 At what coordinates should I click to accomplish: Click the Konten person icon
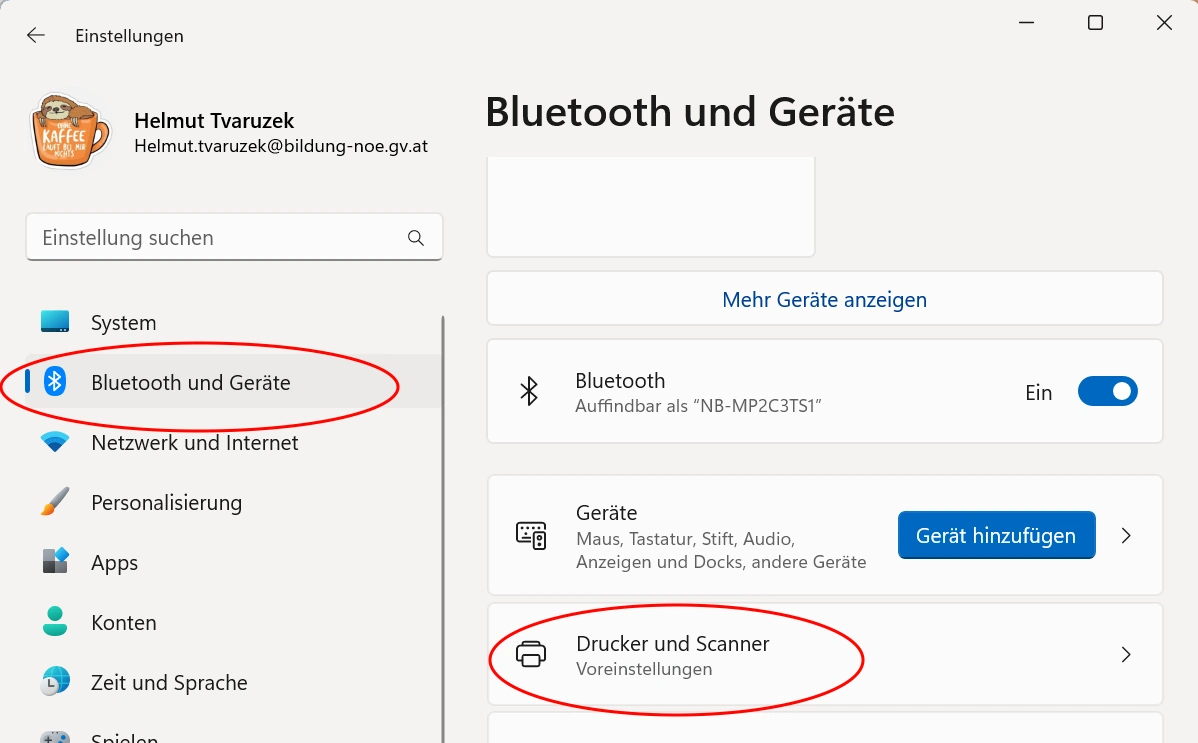tap(55, 622)
